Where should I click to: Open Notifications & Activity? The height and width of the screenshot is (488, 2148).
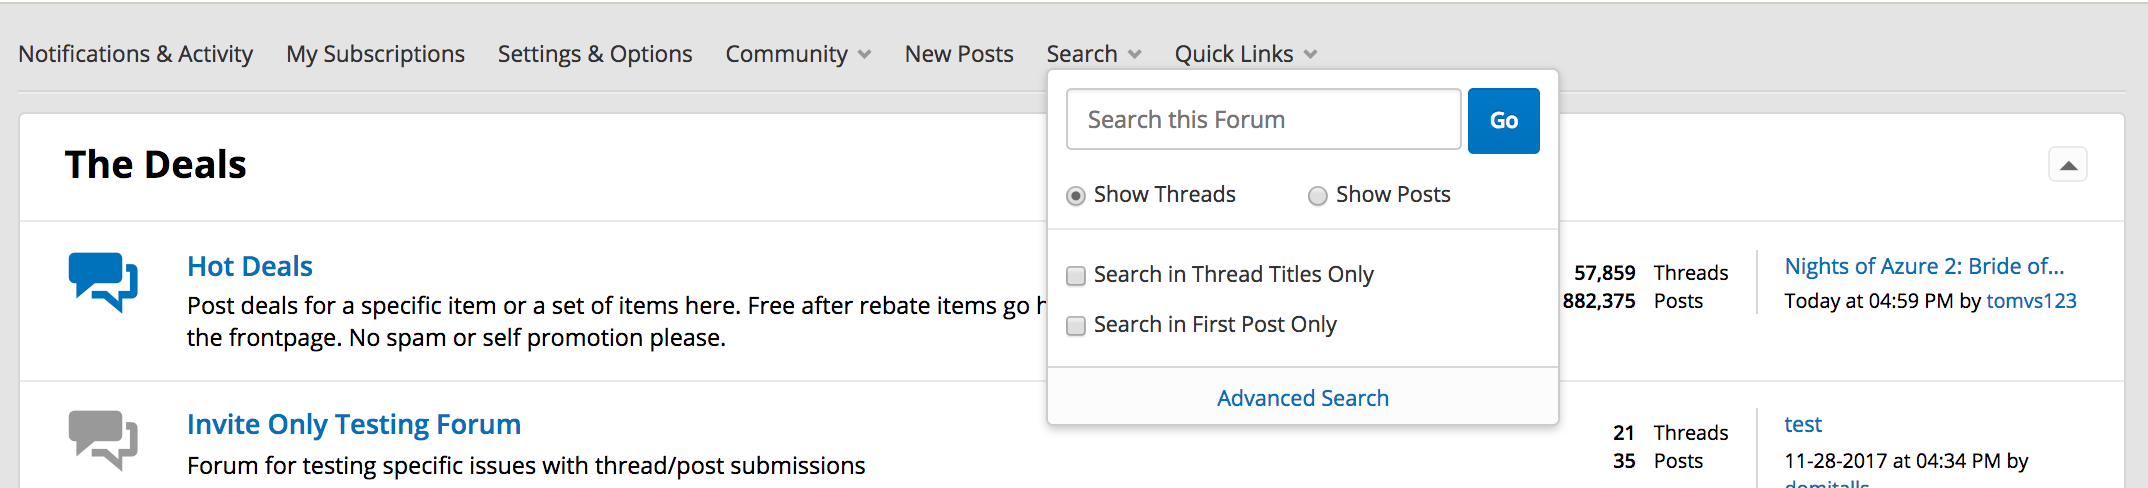(x=136, y=54)
